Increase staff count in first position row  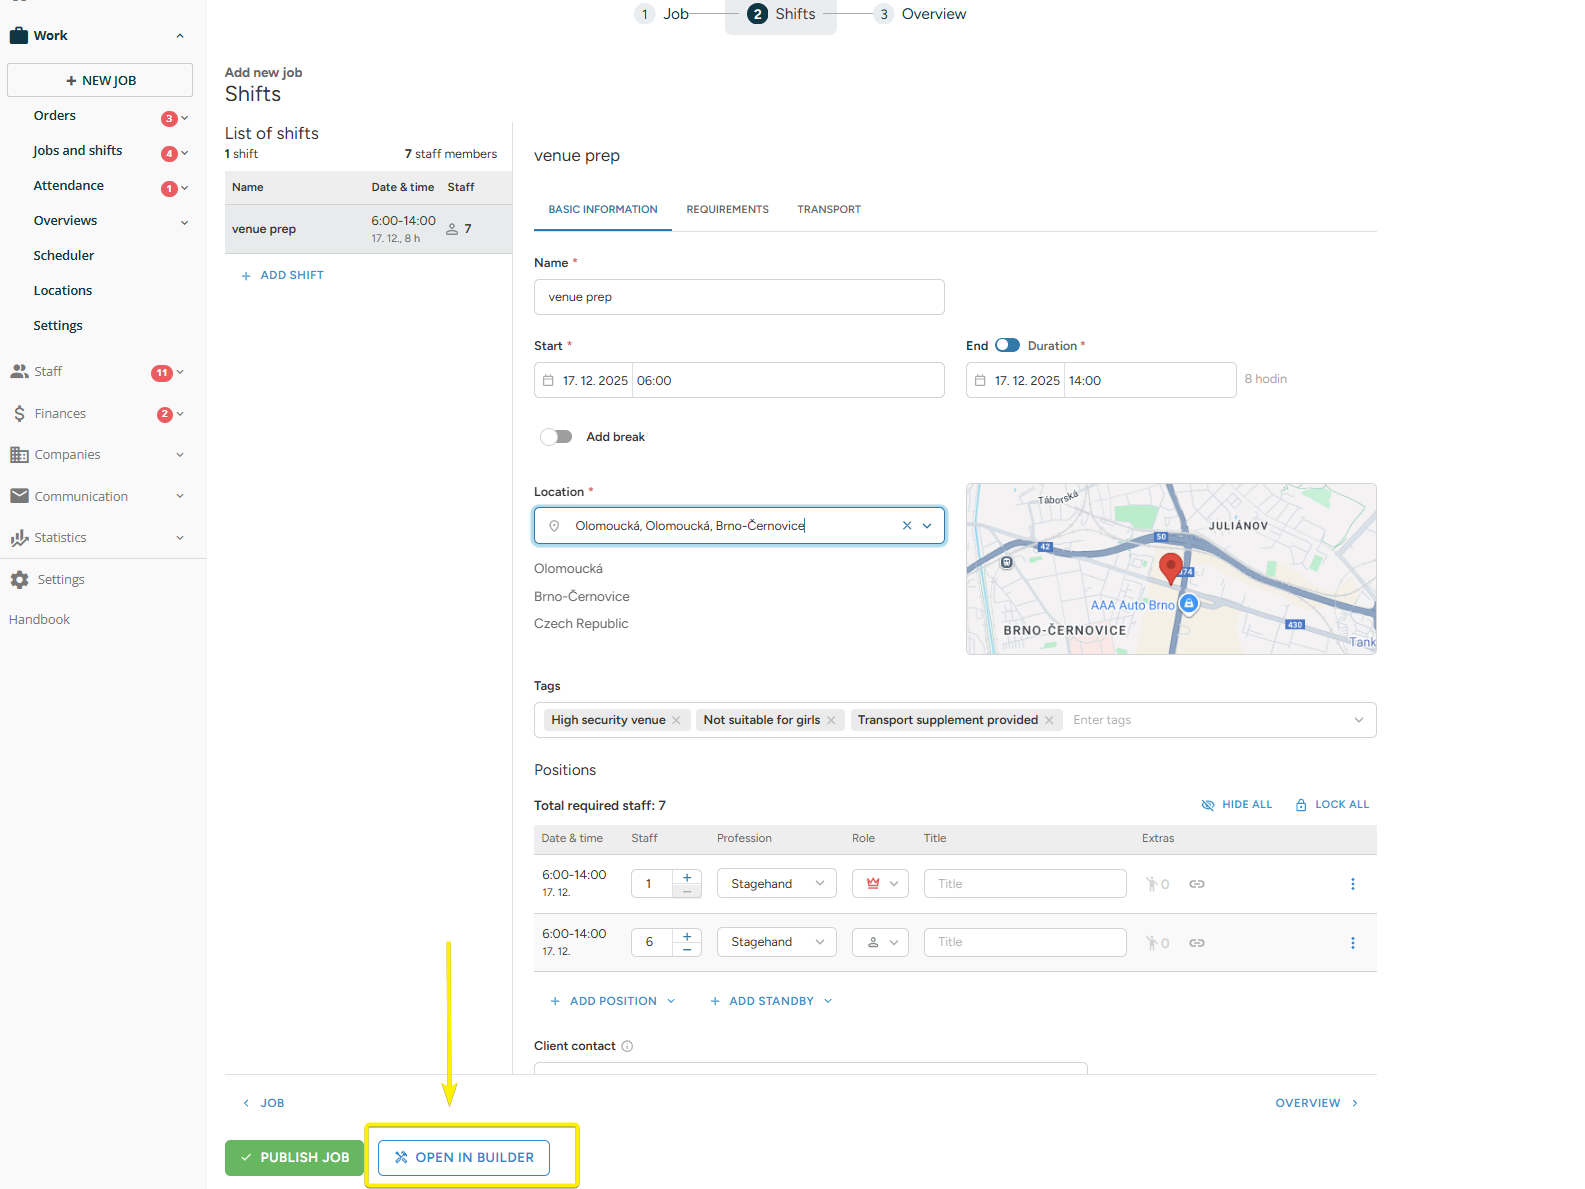click(687, 877)
